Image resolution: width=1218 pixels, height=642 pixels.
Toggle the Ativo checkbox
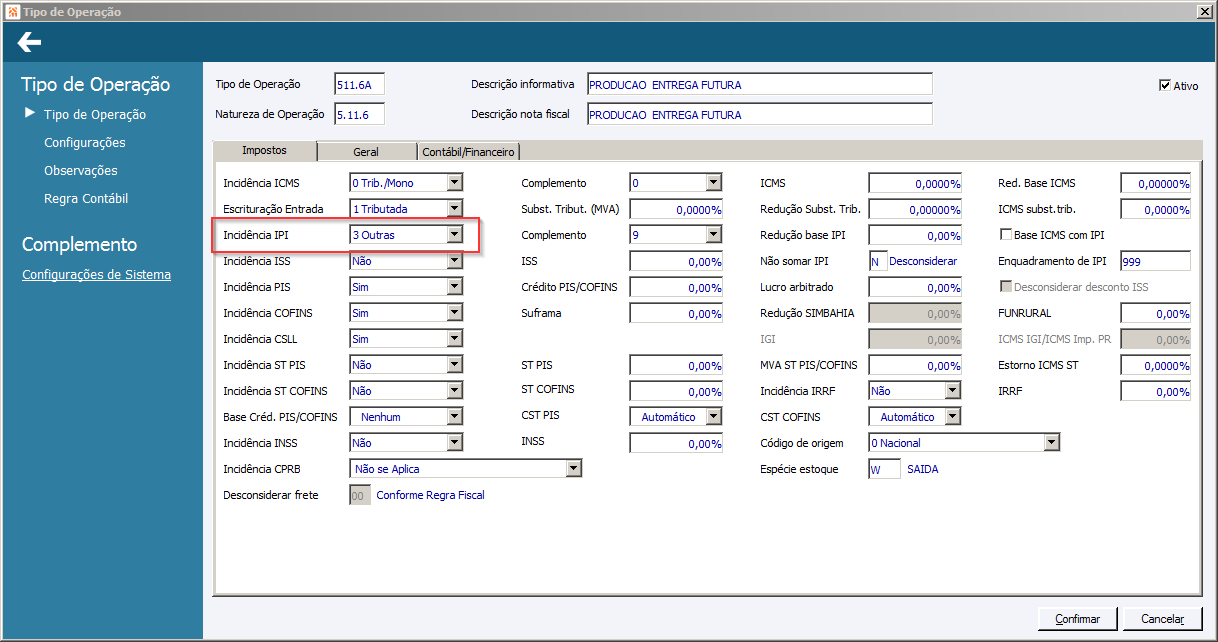click(x=1165, y=86)
